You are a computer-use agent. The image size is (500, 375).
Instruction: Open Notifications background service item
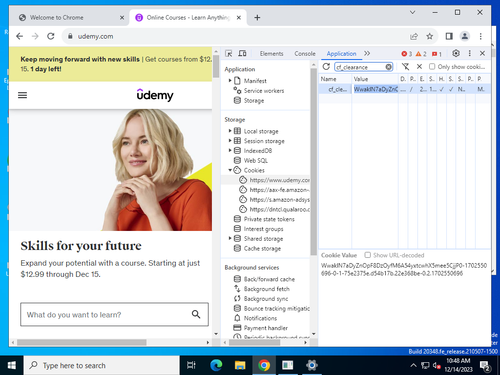click(x=255, y=318)
